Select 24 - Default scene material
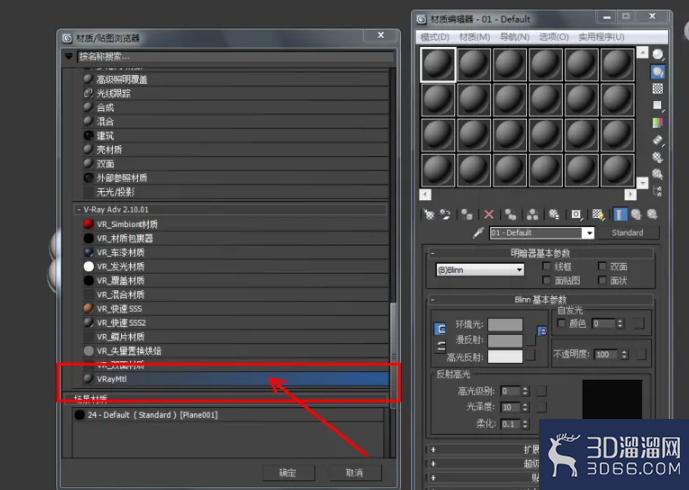The image size is (689, 490). 228,415
